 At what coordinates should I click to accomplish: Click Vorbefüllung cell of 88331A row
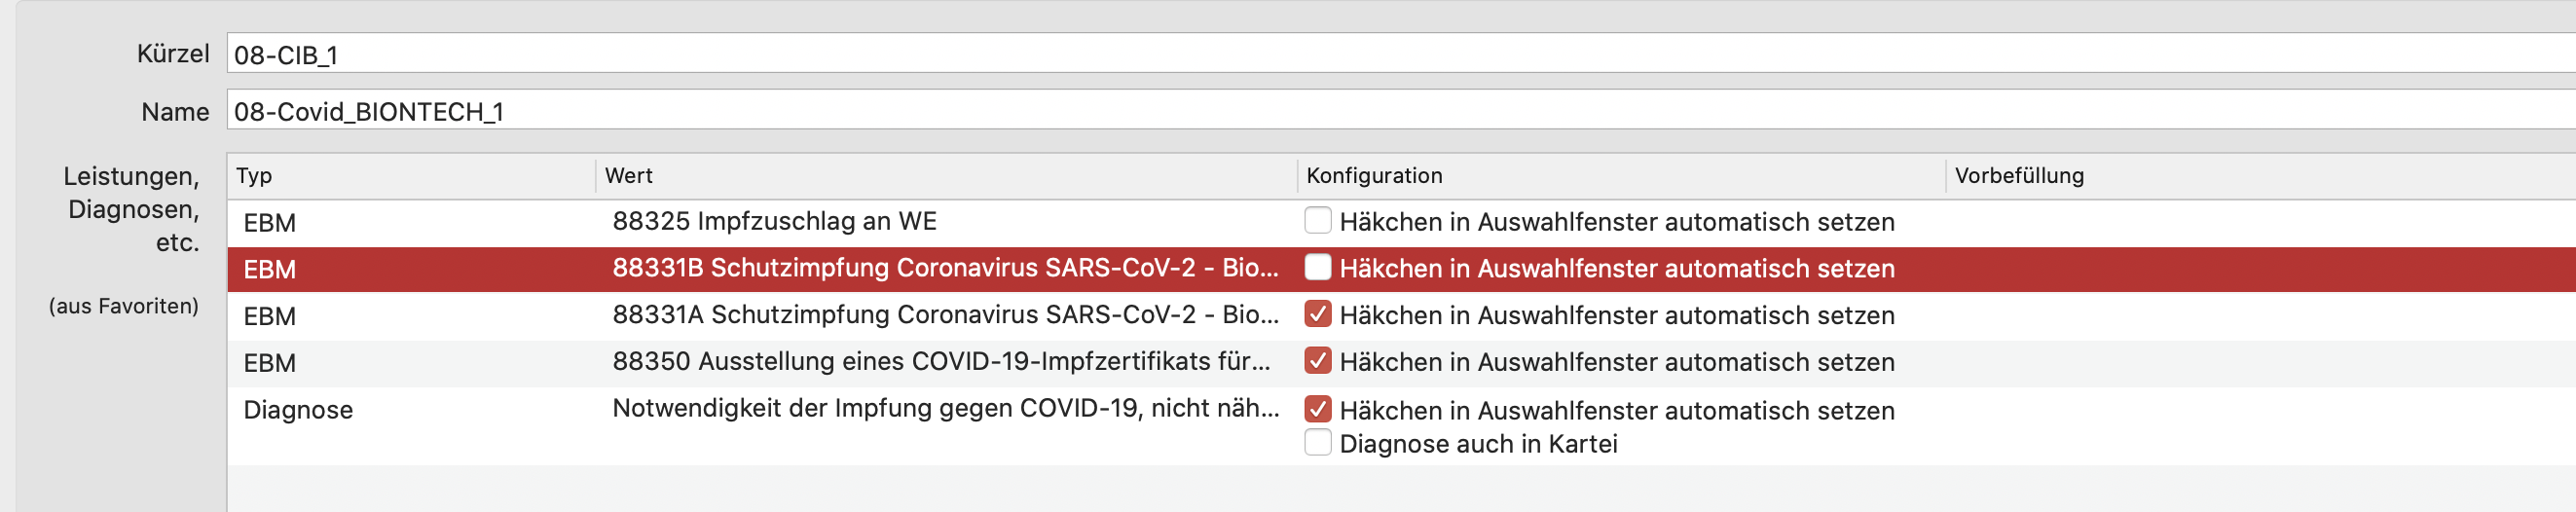click(2260, 316)
